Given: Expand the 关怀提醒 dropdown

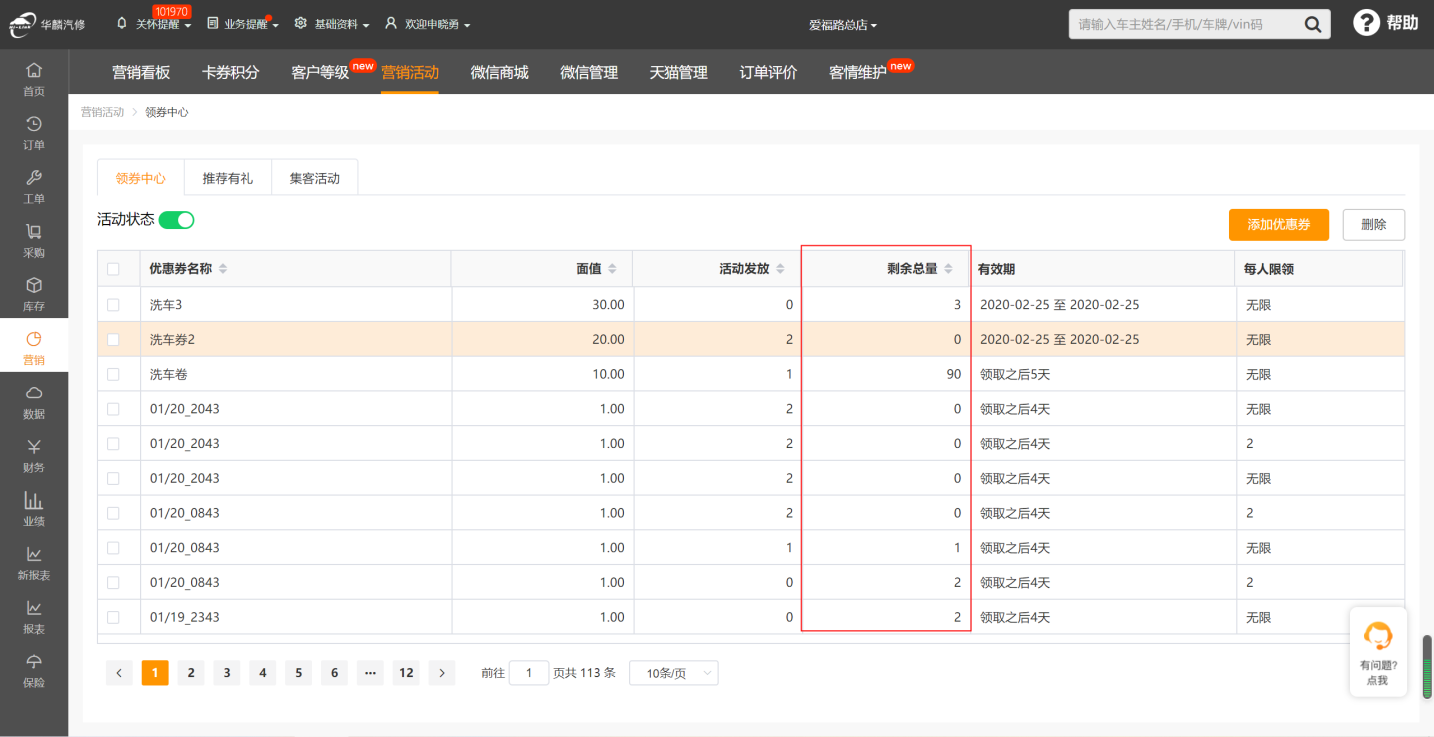Looking at the screenshot, I should tap(155, 24).
